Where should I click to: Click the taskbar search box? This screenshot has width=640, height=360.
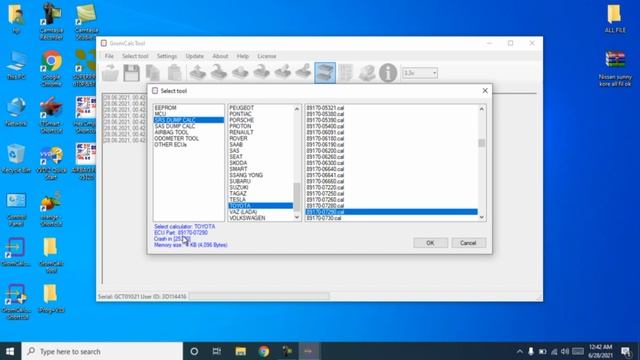102,351
